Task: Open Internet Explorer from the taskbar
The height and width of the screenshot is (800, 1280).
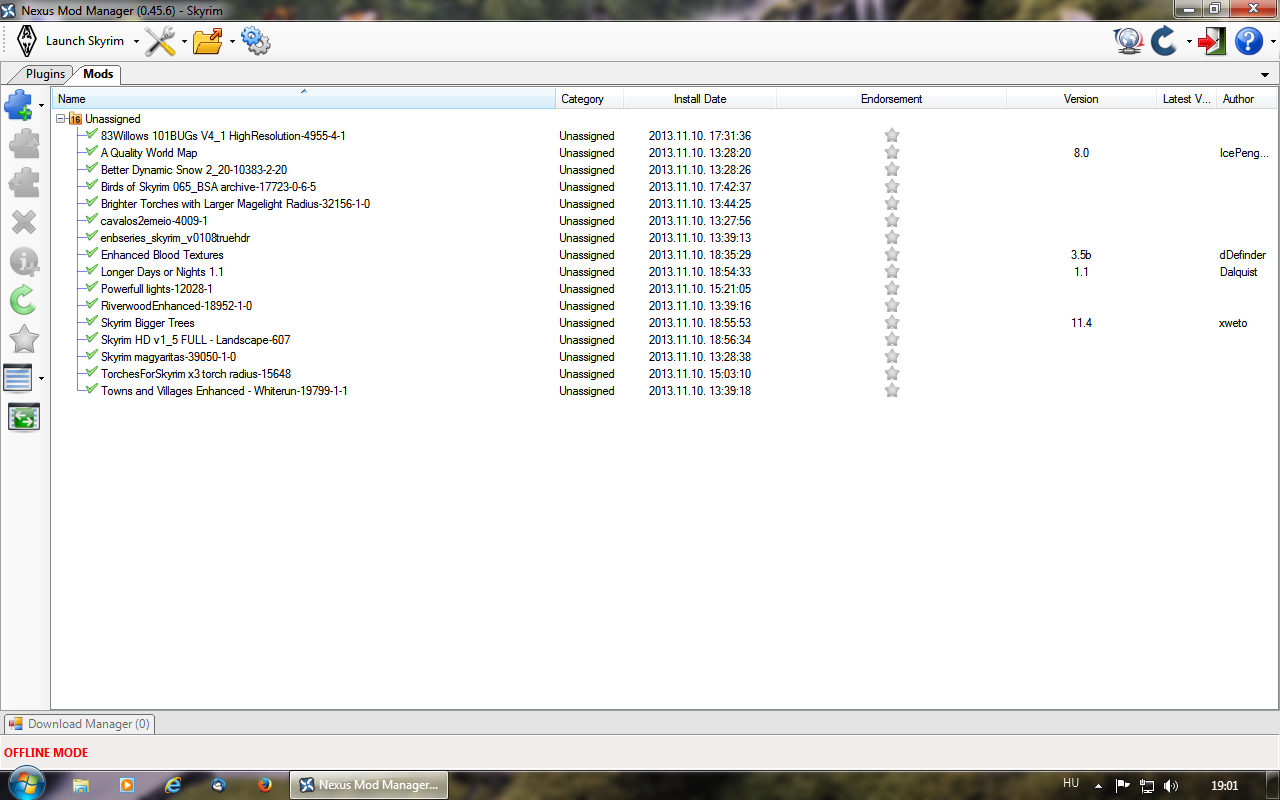Action: (172, 785)
